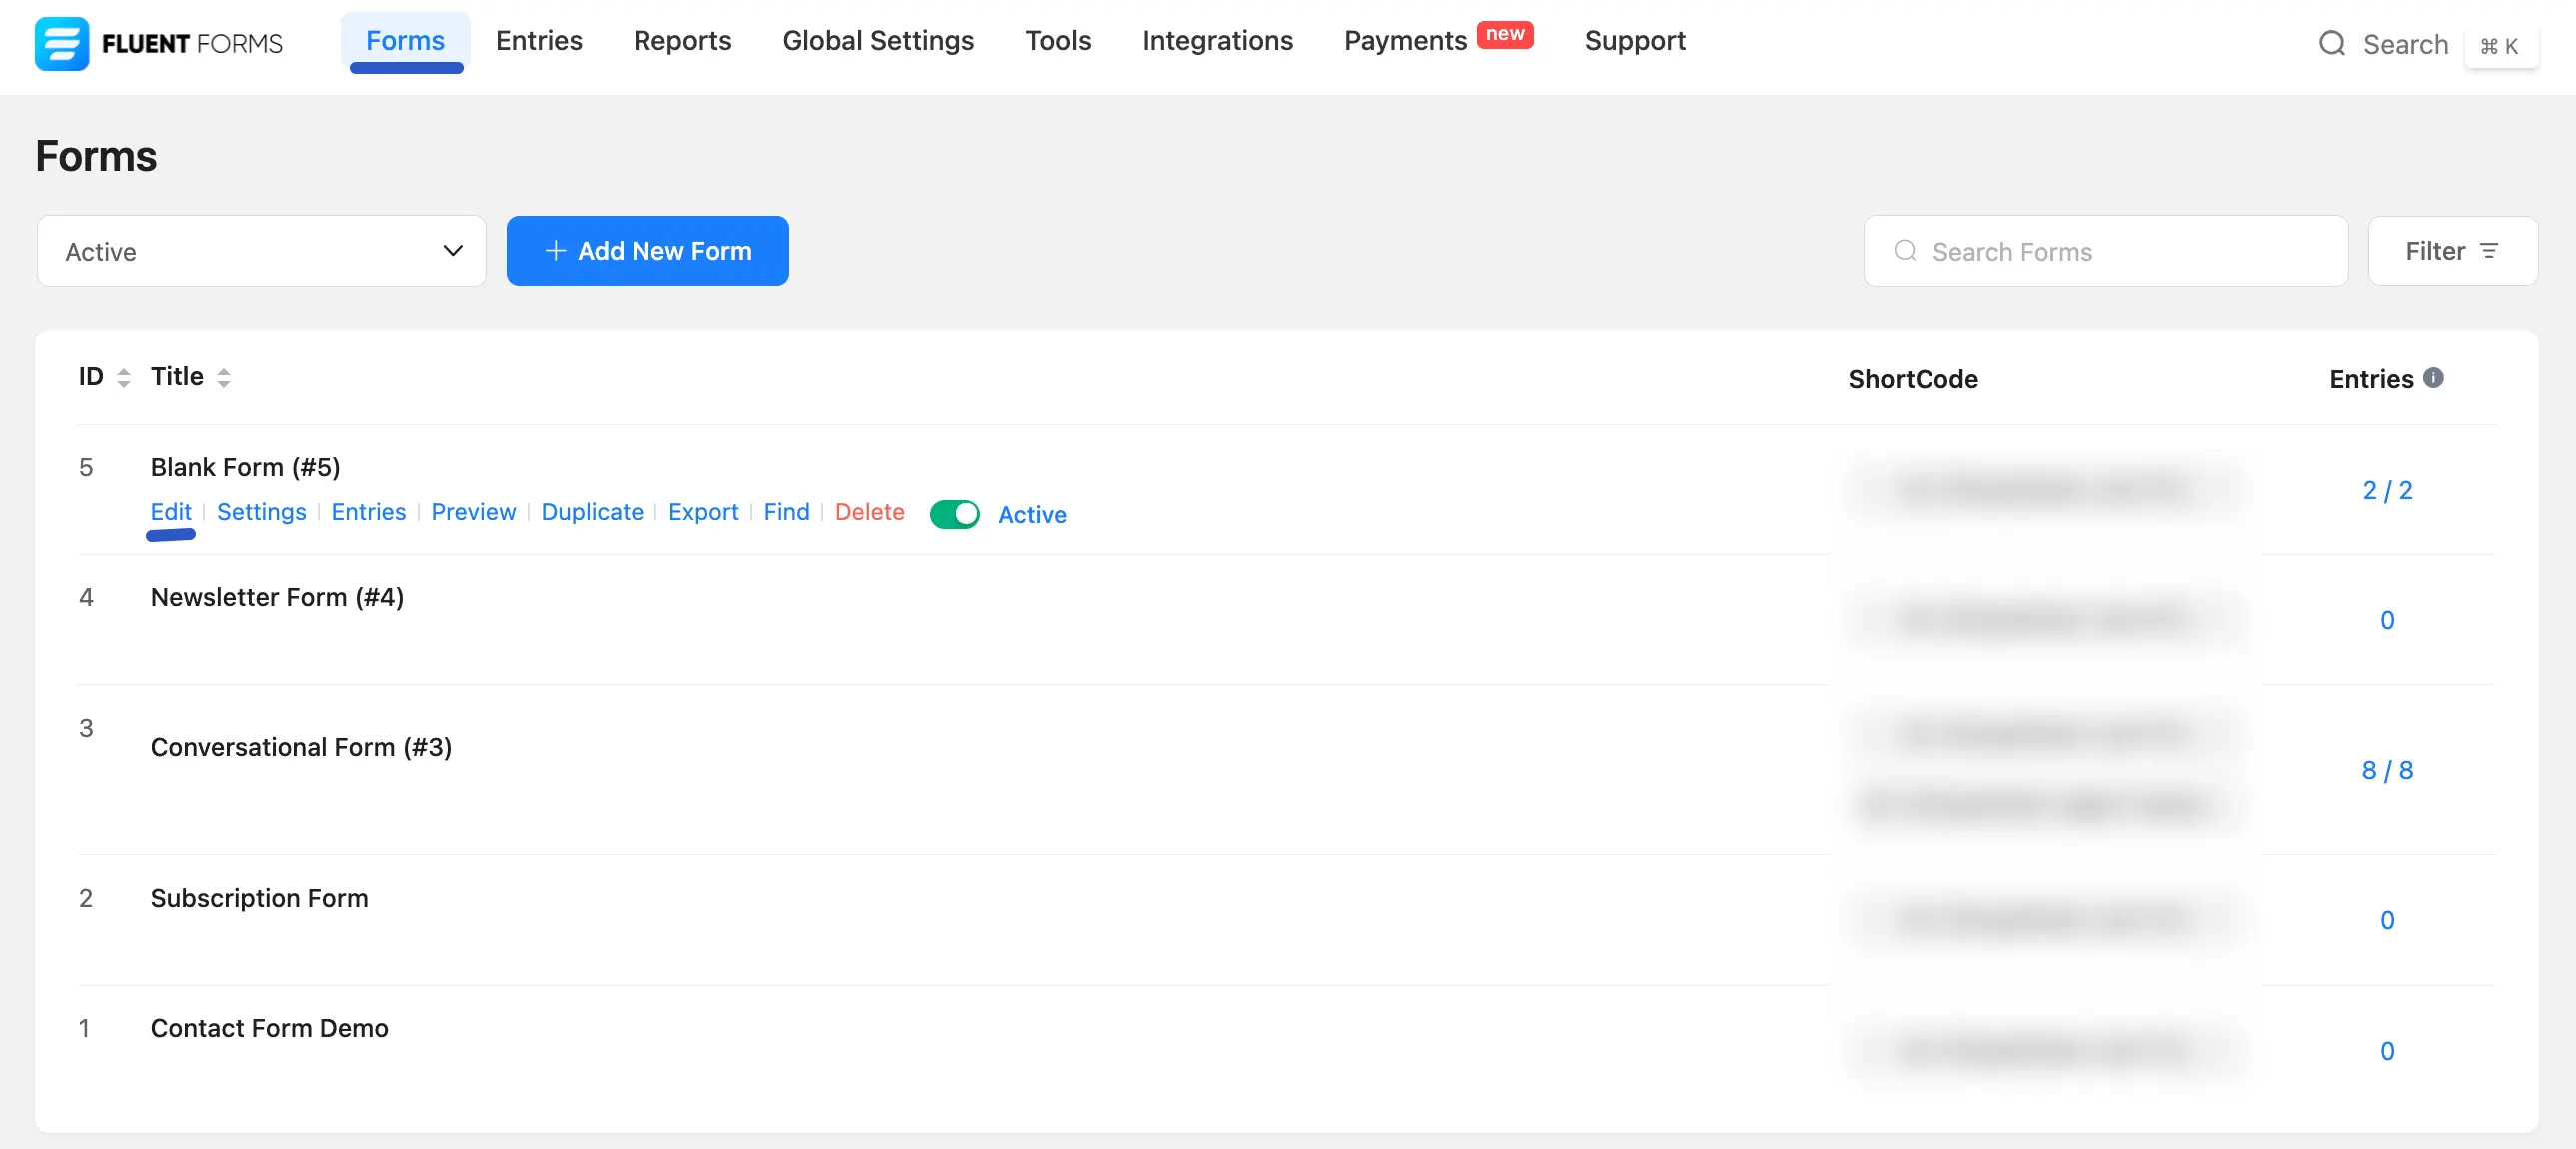Expand the form status selector
This screenshot has width=2576, height=1149.
point(260,251)
